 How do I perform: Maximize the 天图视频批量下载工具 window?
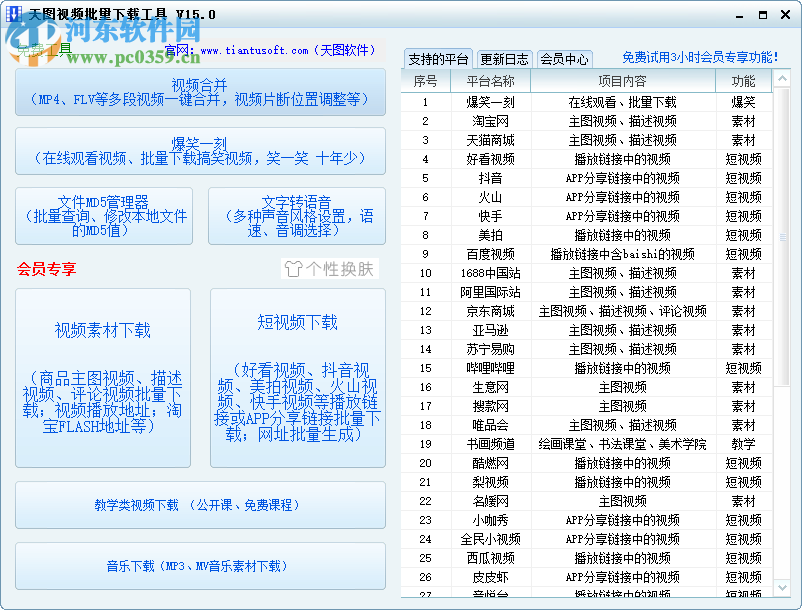pos(763,15)
